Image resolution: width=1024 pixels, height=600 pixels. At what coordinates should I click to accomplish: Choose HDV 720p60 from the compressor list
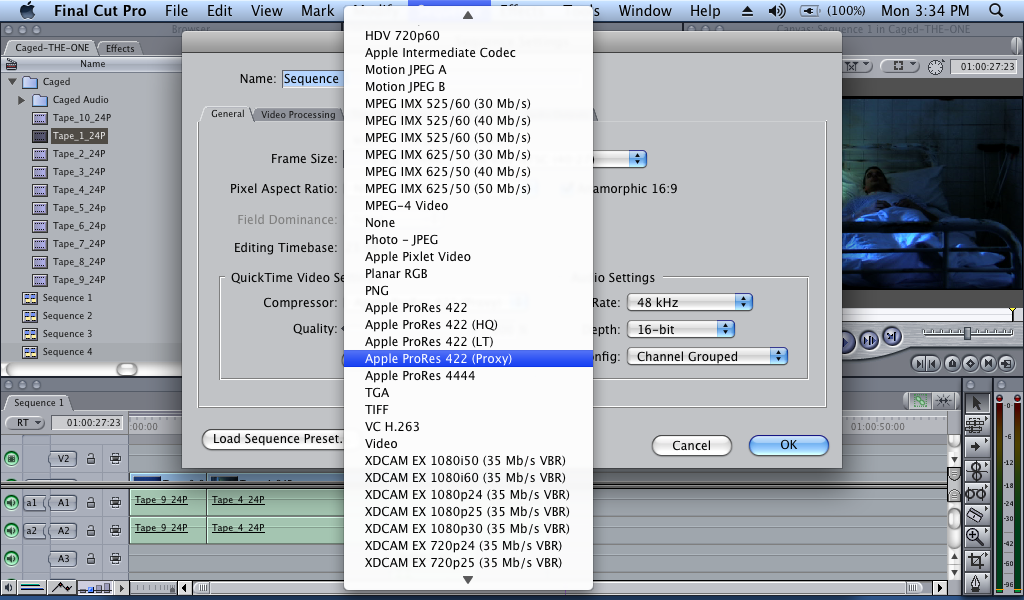468,36
